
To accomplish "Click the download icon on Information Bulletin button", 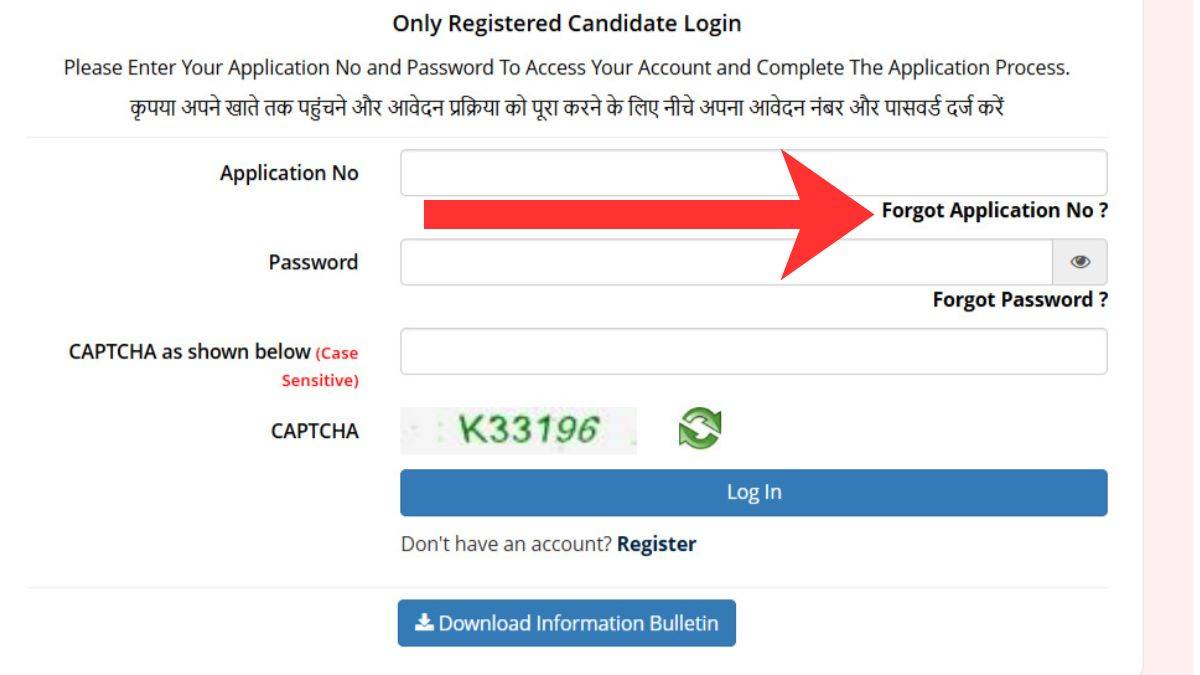I will click(424, 622).
